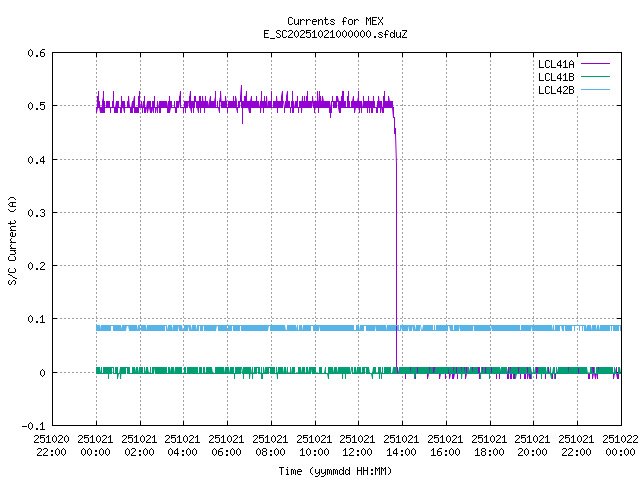Select the -0.1 y-axis tick label
Image resolution: width=640 pixels, height=480 pixels.
coord(32,426)
